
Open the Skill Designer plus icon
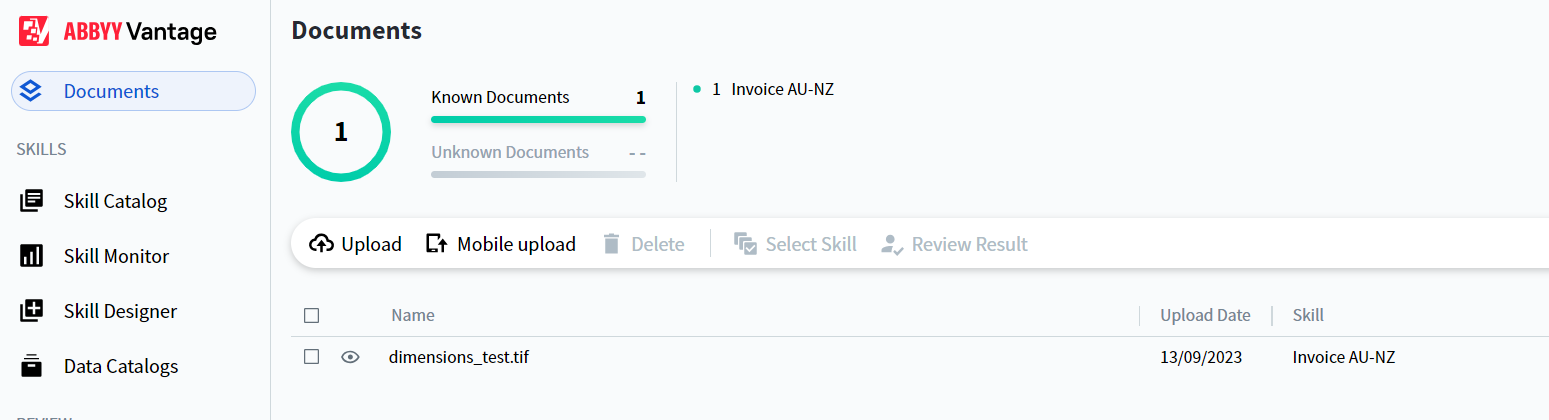click(31, 311)
